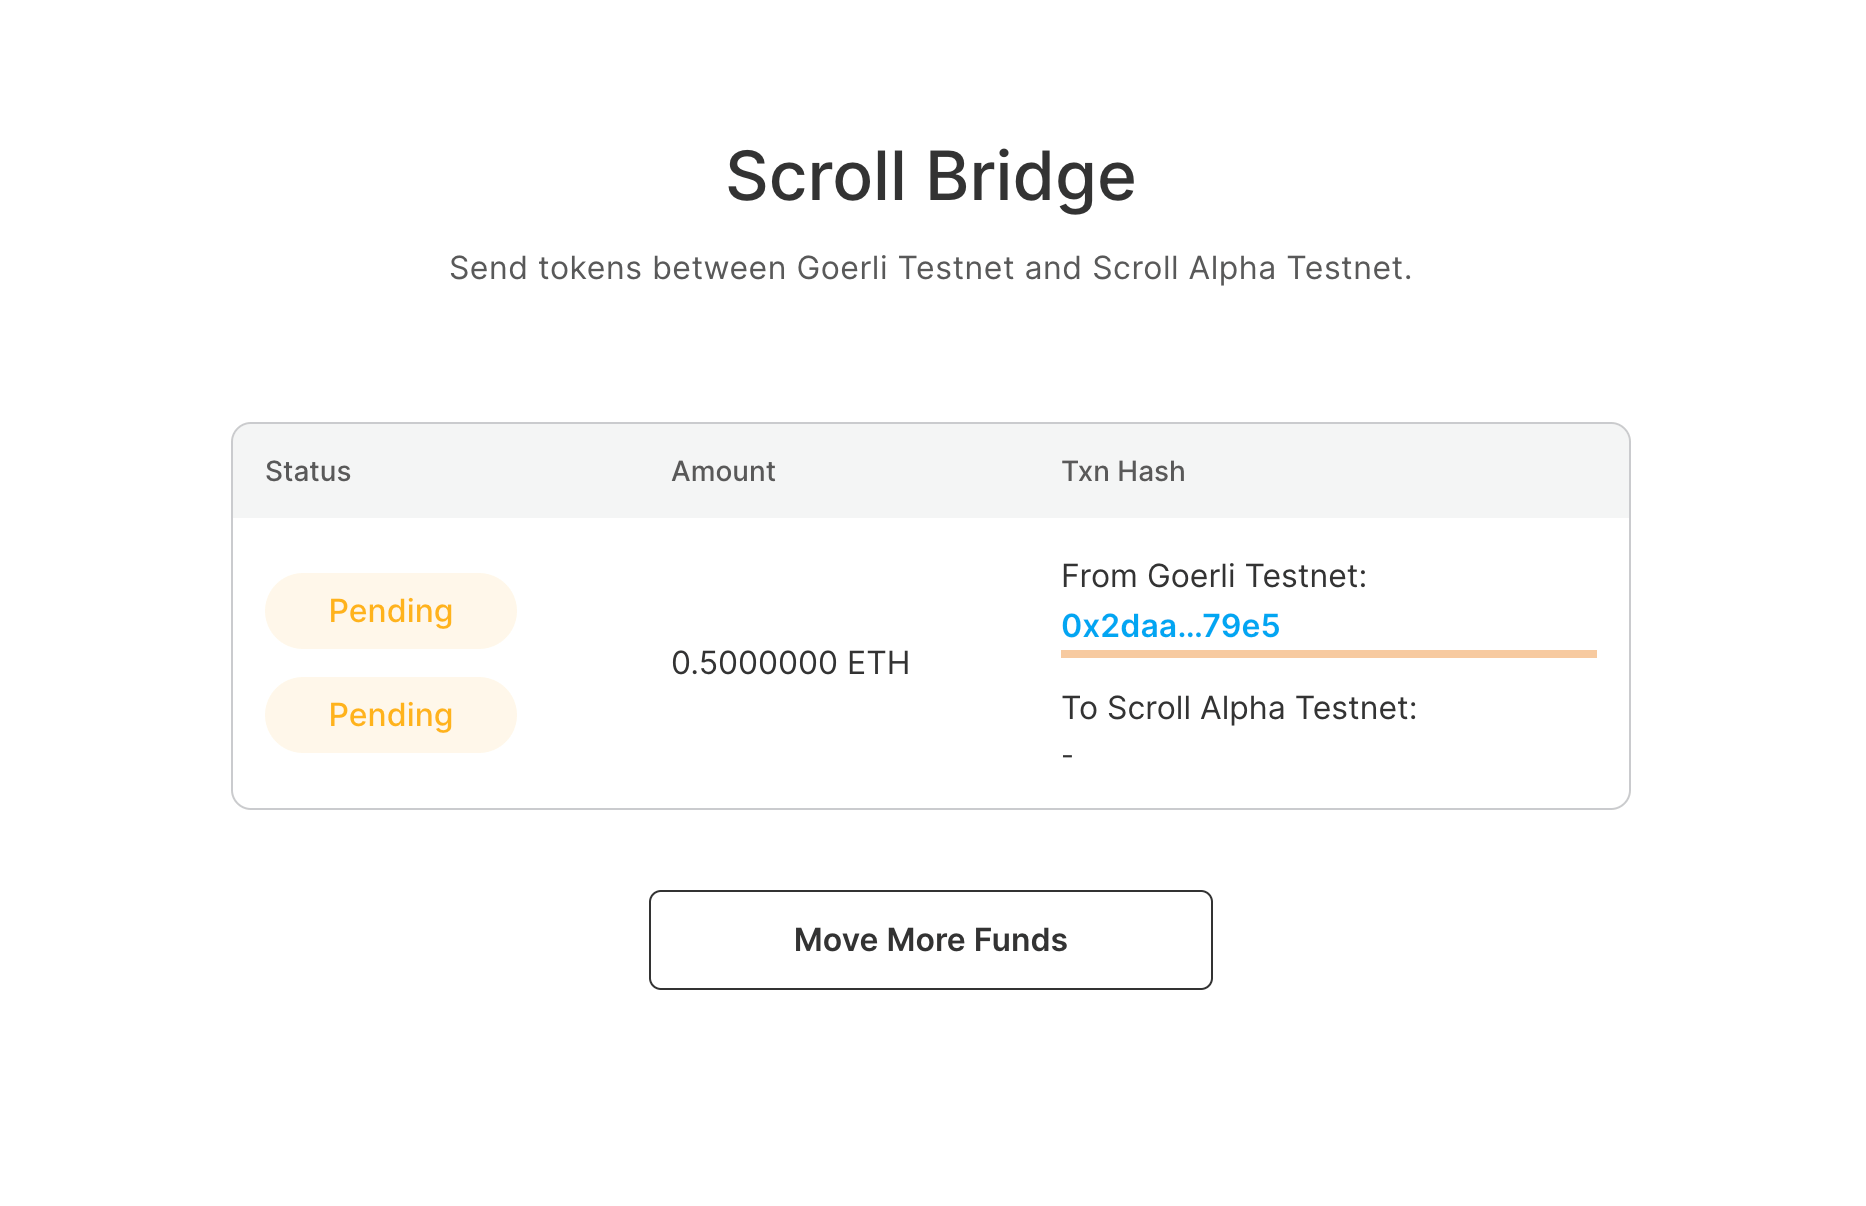
Task: Click the 0.5000000 amount value
Action: tap(754, 663)
